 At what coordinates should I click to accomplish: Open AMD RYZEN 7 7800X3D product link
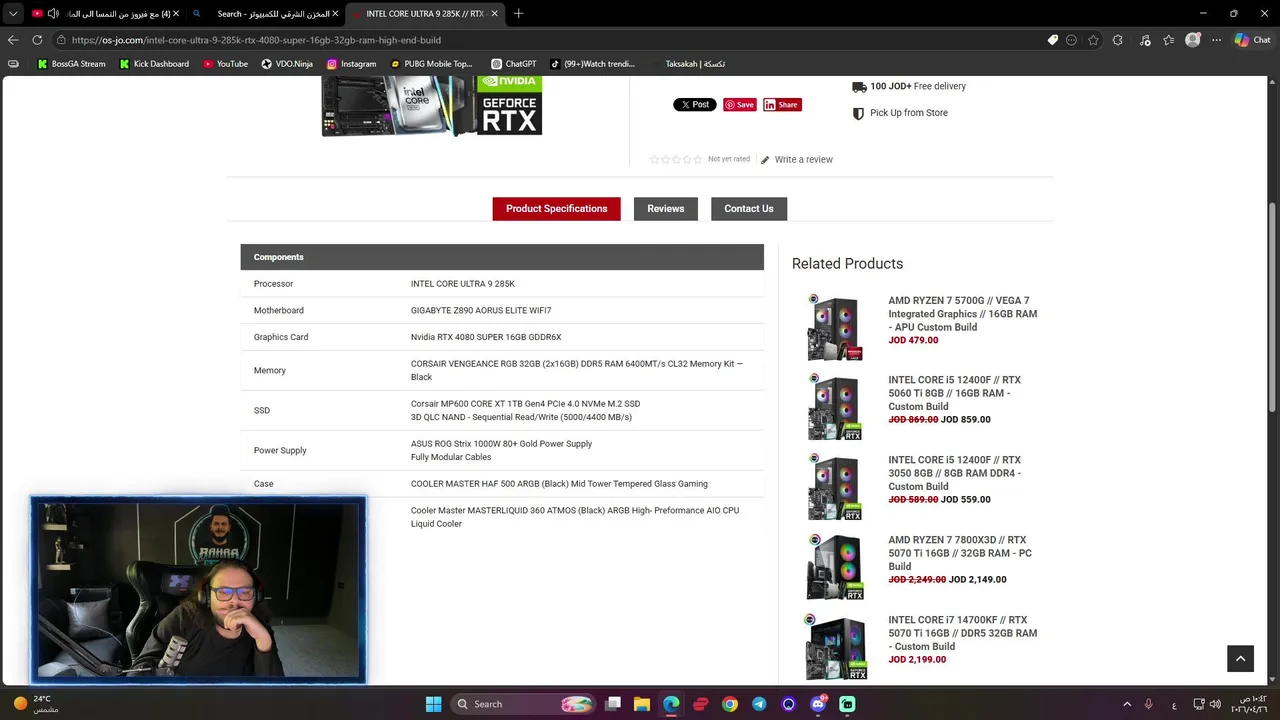click(960, 553)
